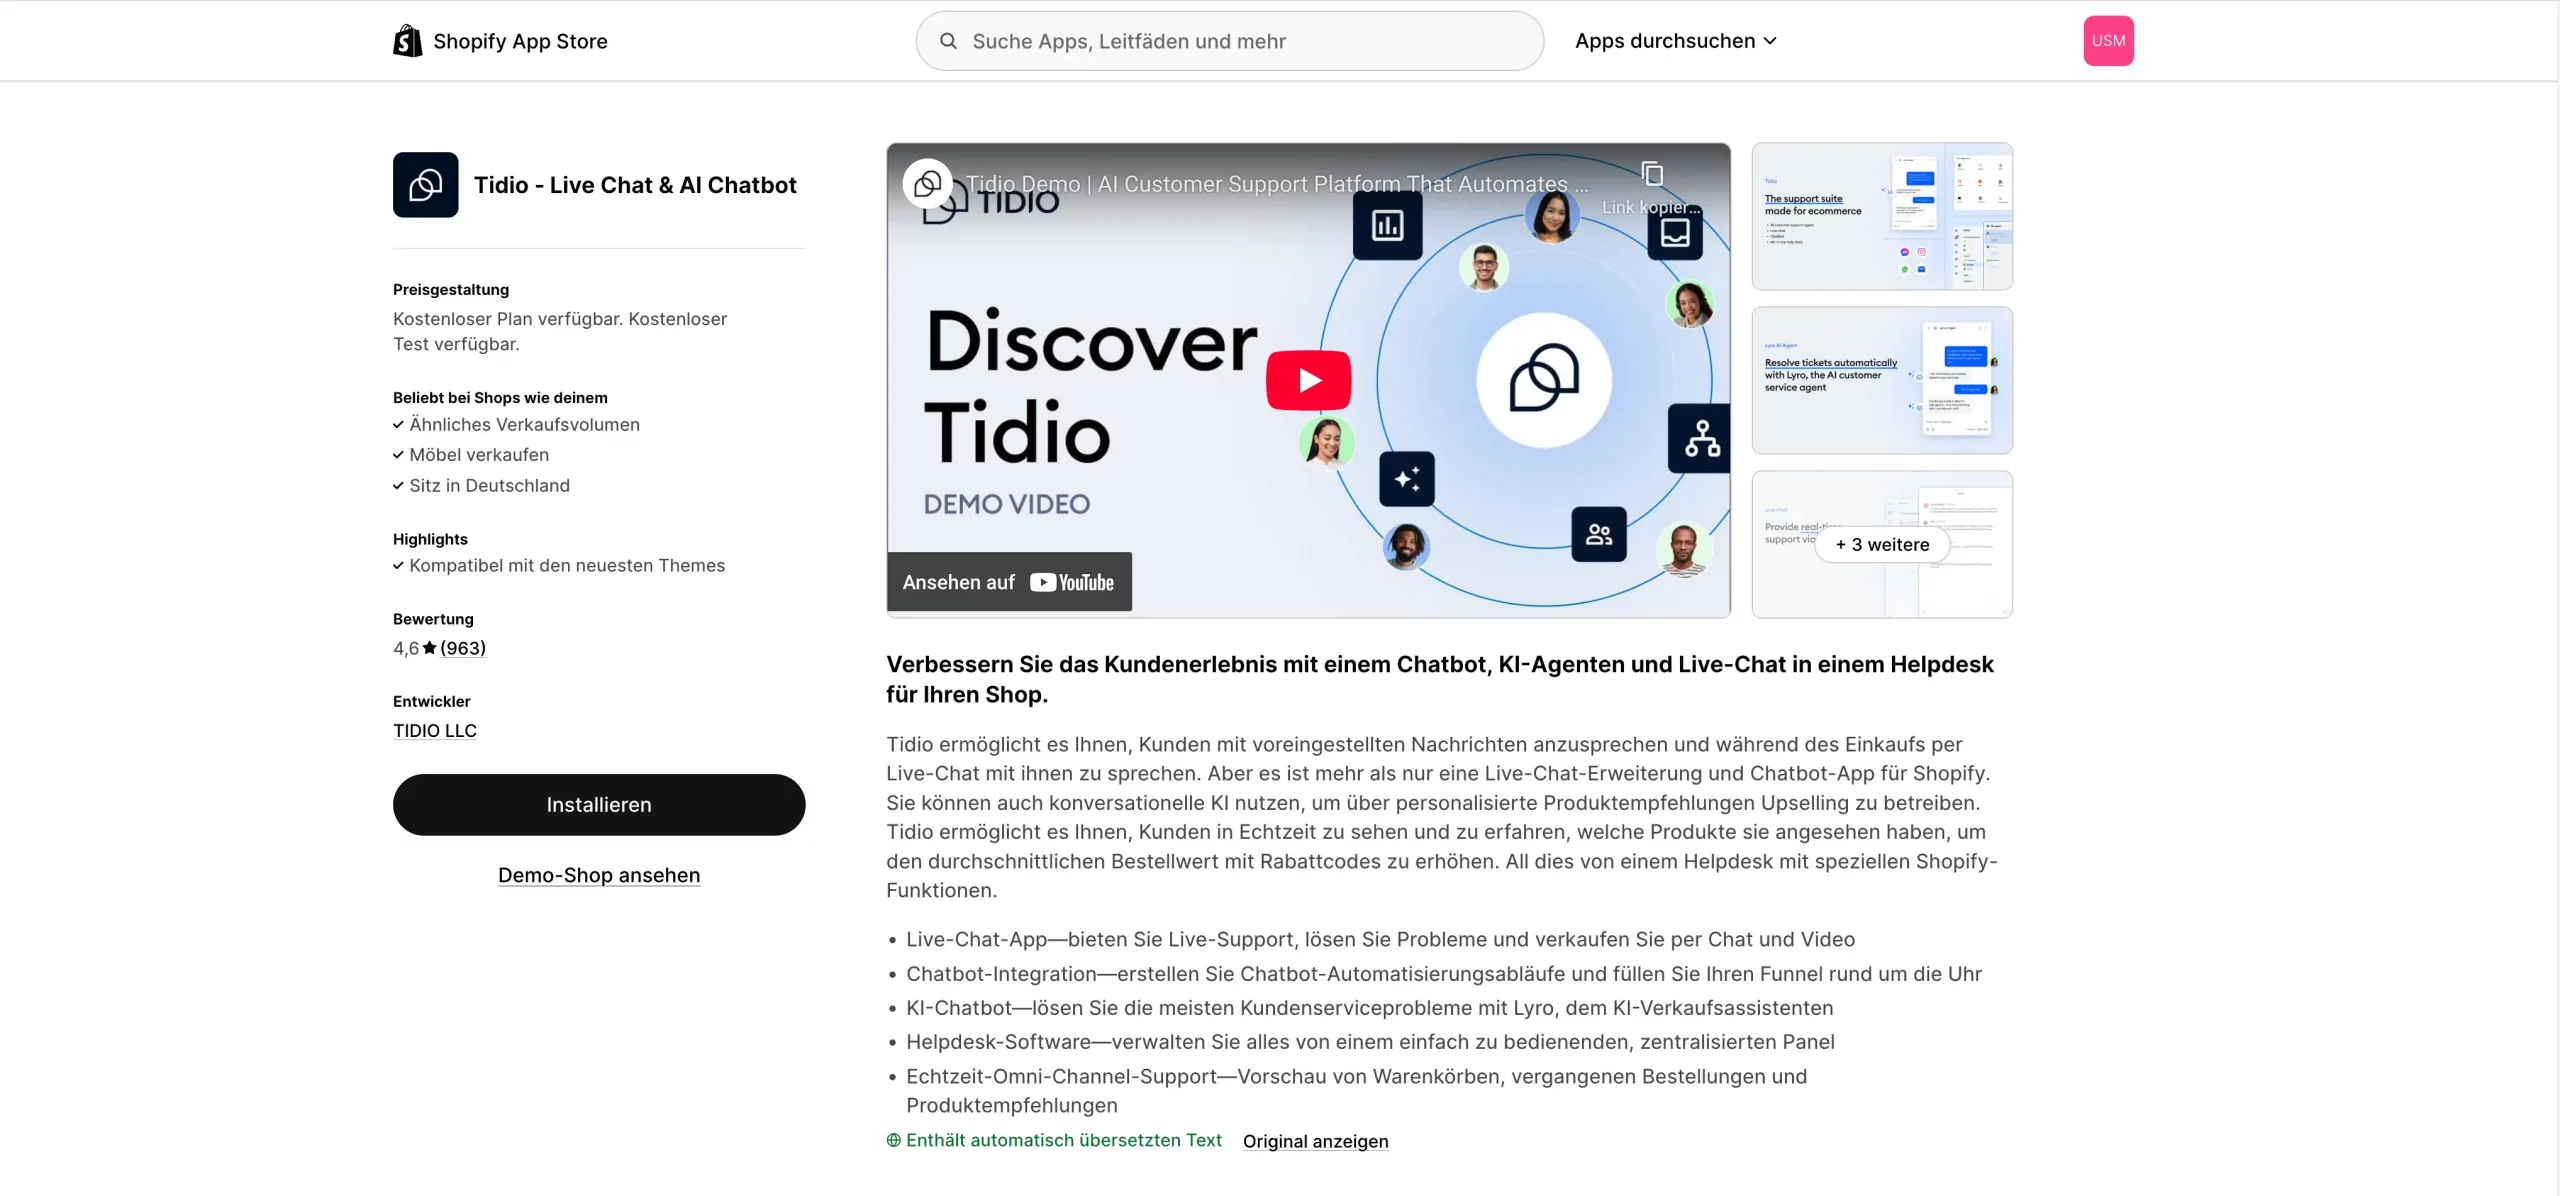
Task: Click Kompatibel mit den neuesten Themes
Action: [567, 566]
